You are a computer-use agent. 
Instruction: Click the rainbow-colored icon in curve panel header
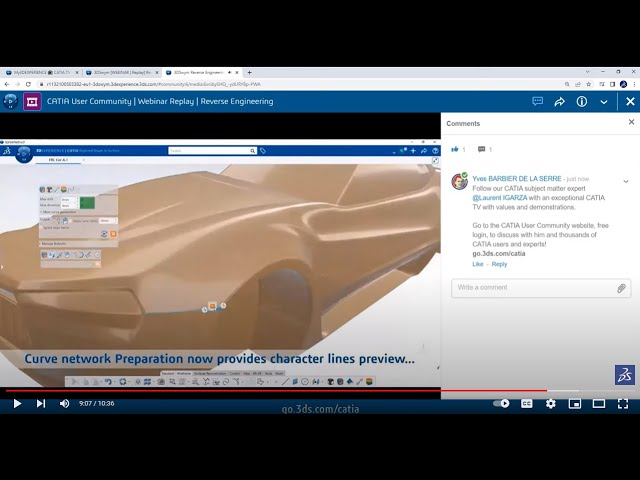pos(64,189)
